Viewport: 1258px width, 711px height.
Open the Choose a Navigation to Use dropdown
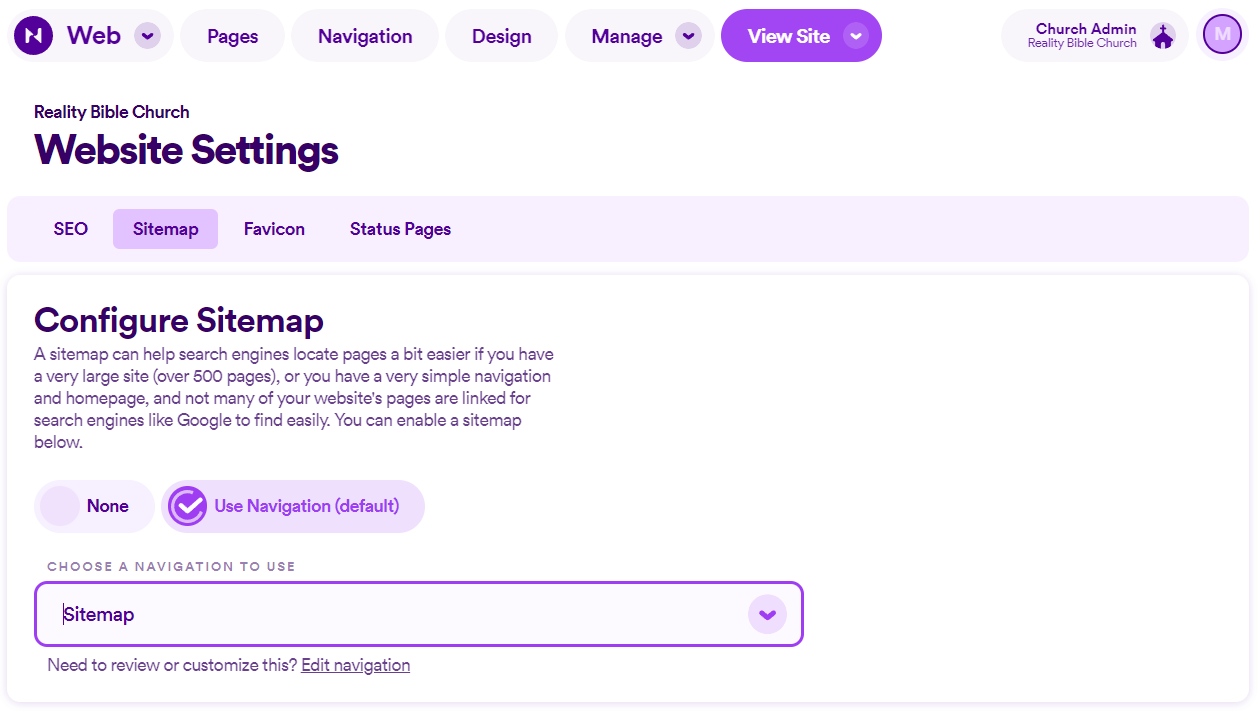tap(419, 614)
